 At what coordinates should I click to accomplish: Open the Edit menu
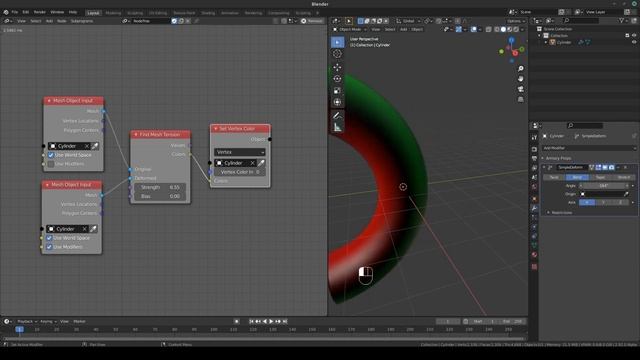26,12
